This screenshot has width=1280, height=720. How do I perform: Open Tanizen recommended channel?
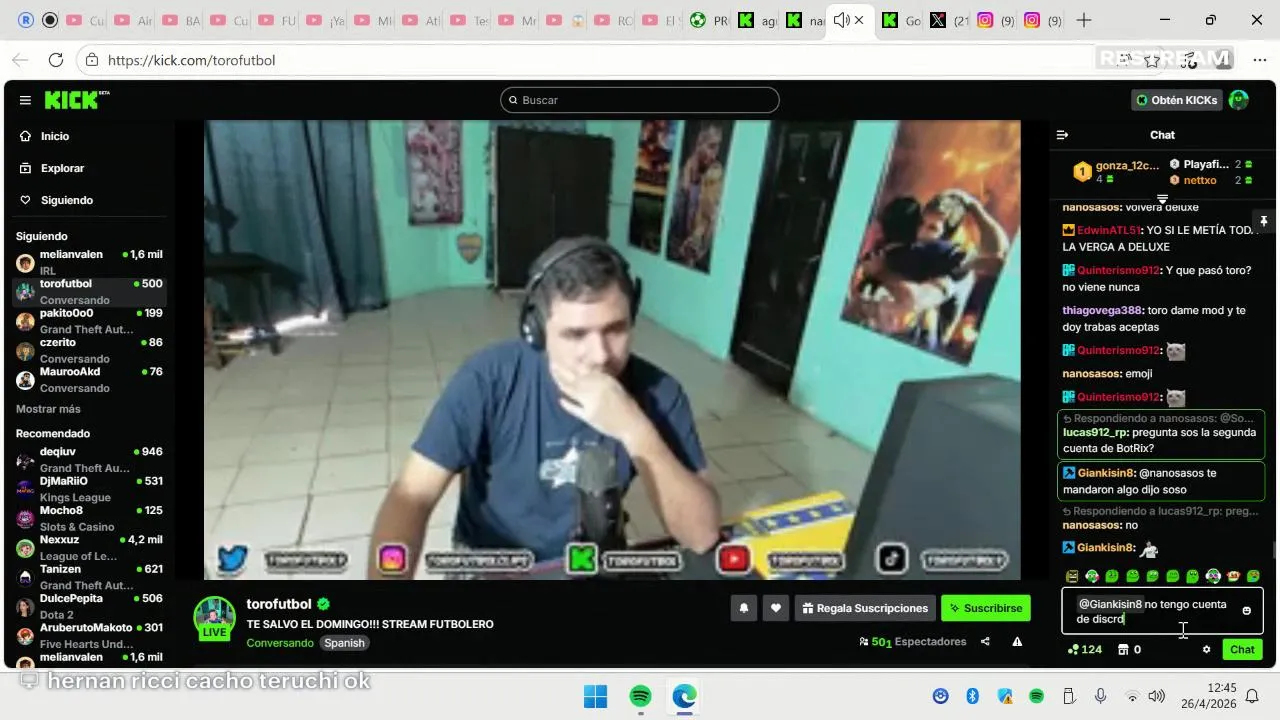pos(89,577)
